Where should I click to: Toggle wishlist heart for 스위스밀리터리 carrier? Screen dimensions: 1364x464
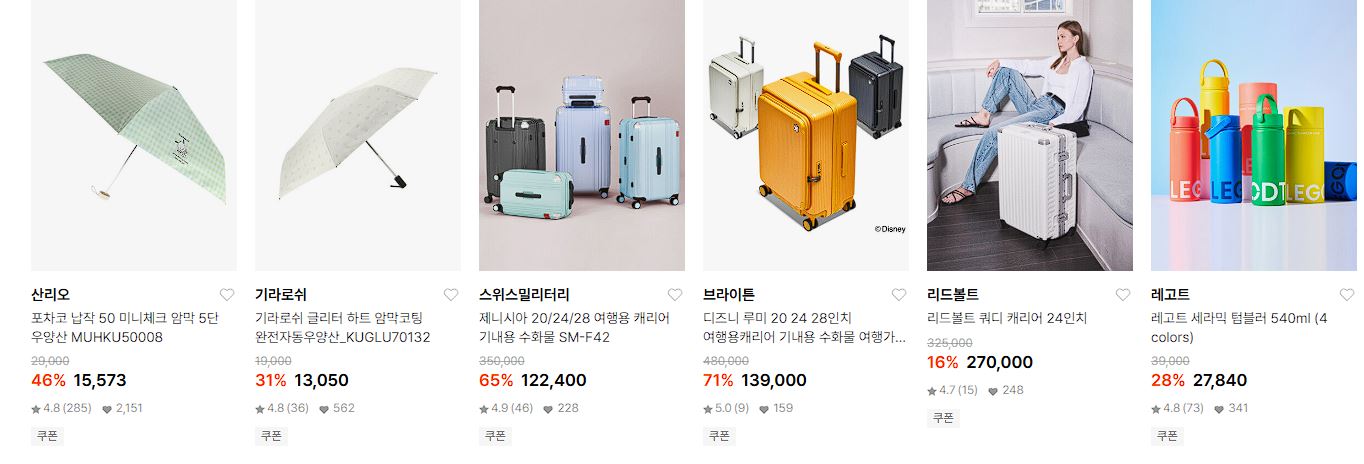(675, 295)
